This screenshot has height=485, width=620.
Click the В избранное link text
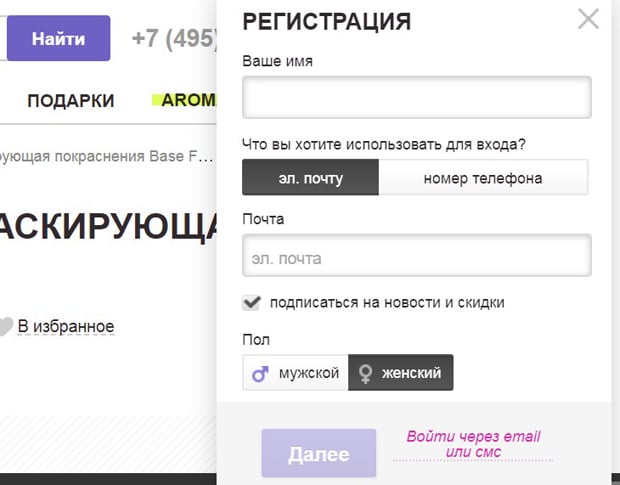point(66,326)
